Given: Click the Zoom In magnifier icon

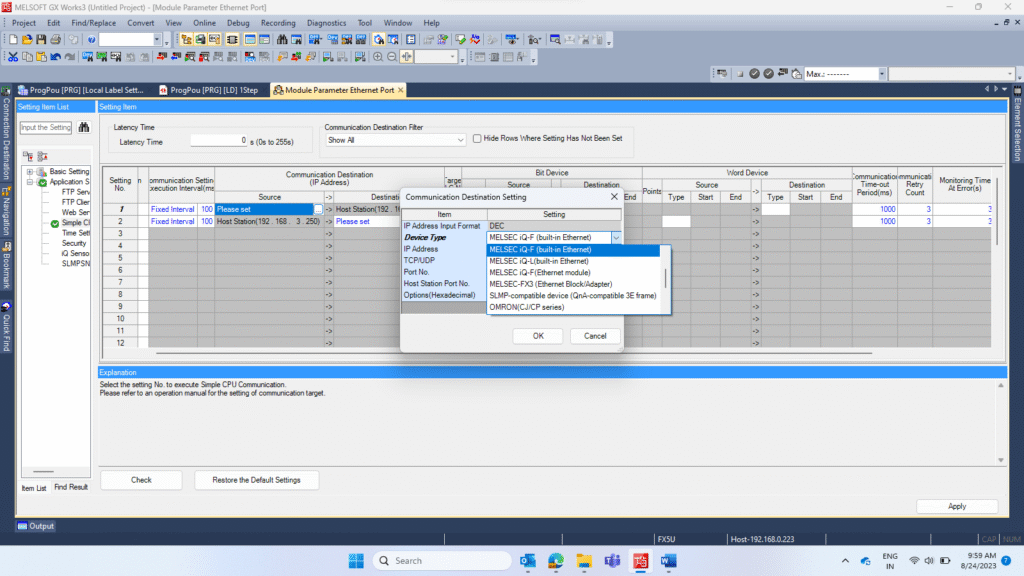Looking at the screenshot, I should click(377, 57).
